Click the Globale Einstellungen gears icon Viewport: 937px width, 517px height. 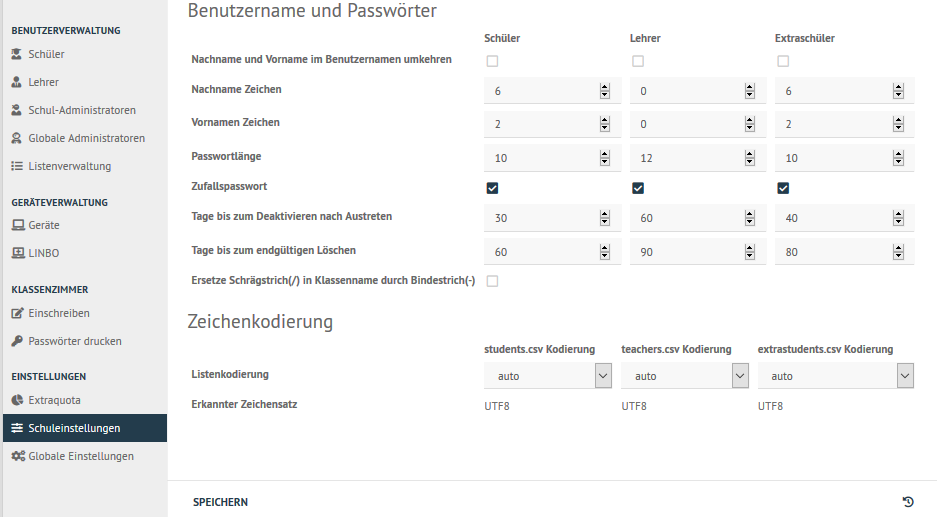18,456
